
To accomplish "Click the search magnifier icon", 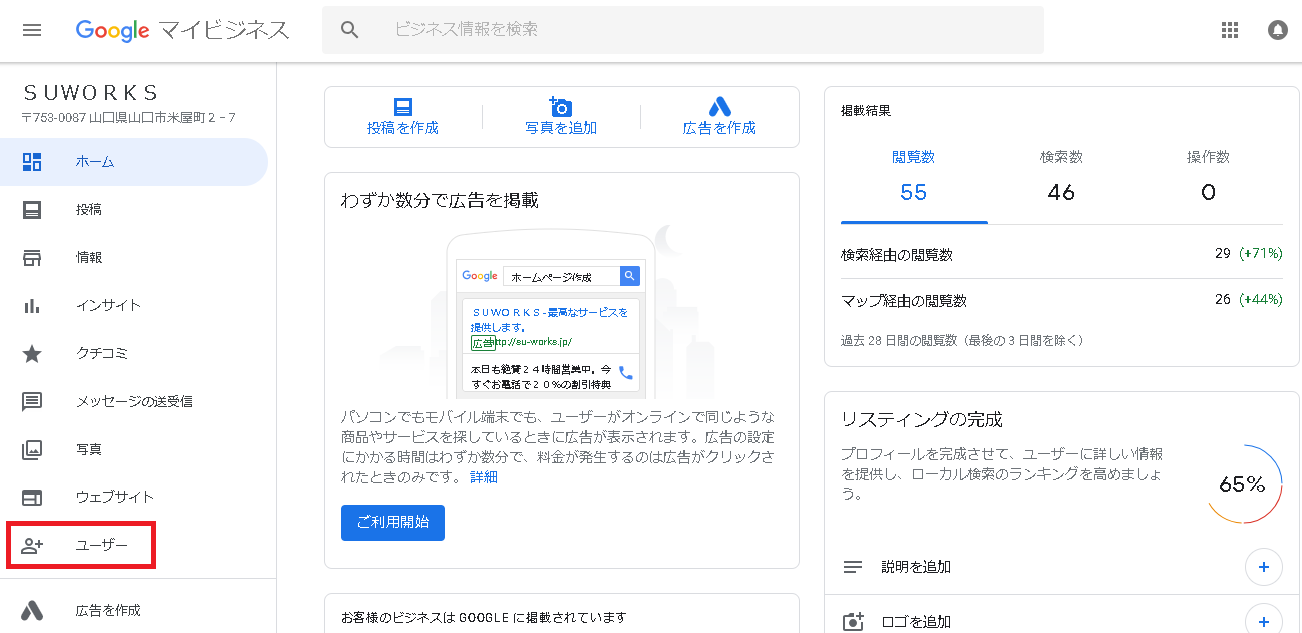I will pos(349,30).
